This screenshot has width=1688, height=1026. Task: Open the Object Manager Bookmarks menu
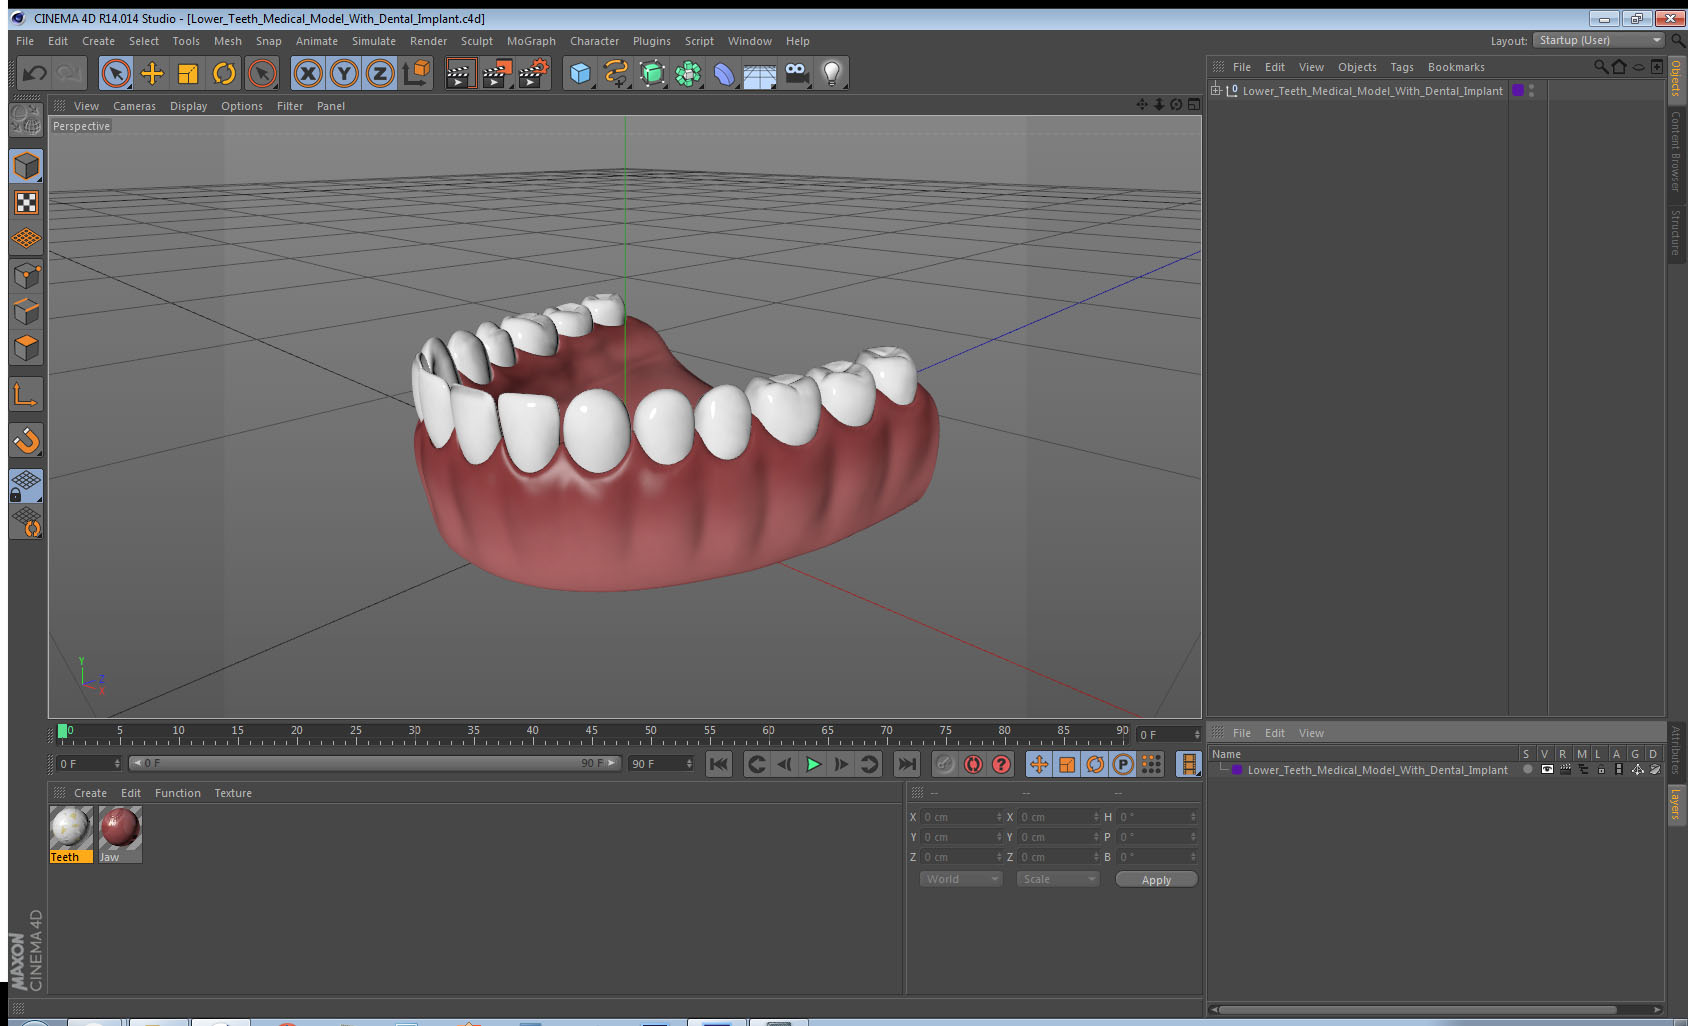click(x=1455, y=67)
